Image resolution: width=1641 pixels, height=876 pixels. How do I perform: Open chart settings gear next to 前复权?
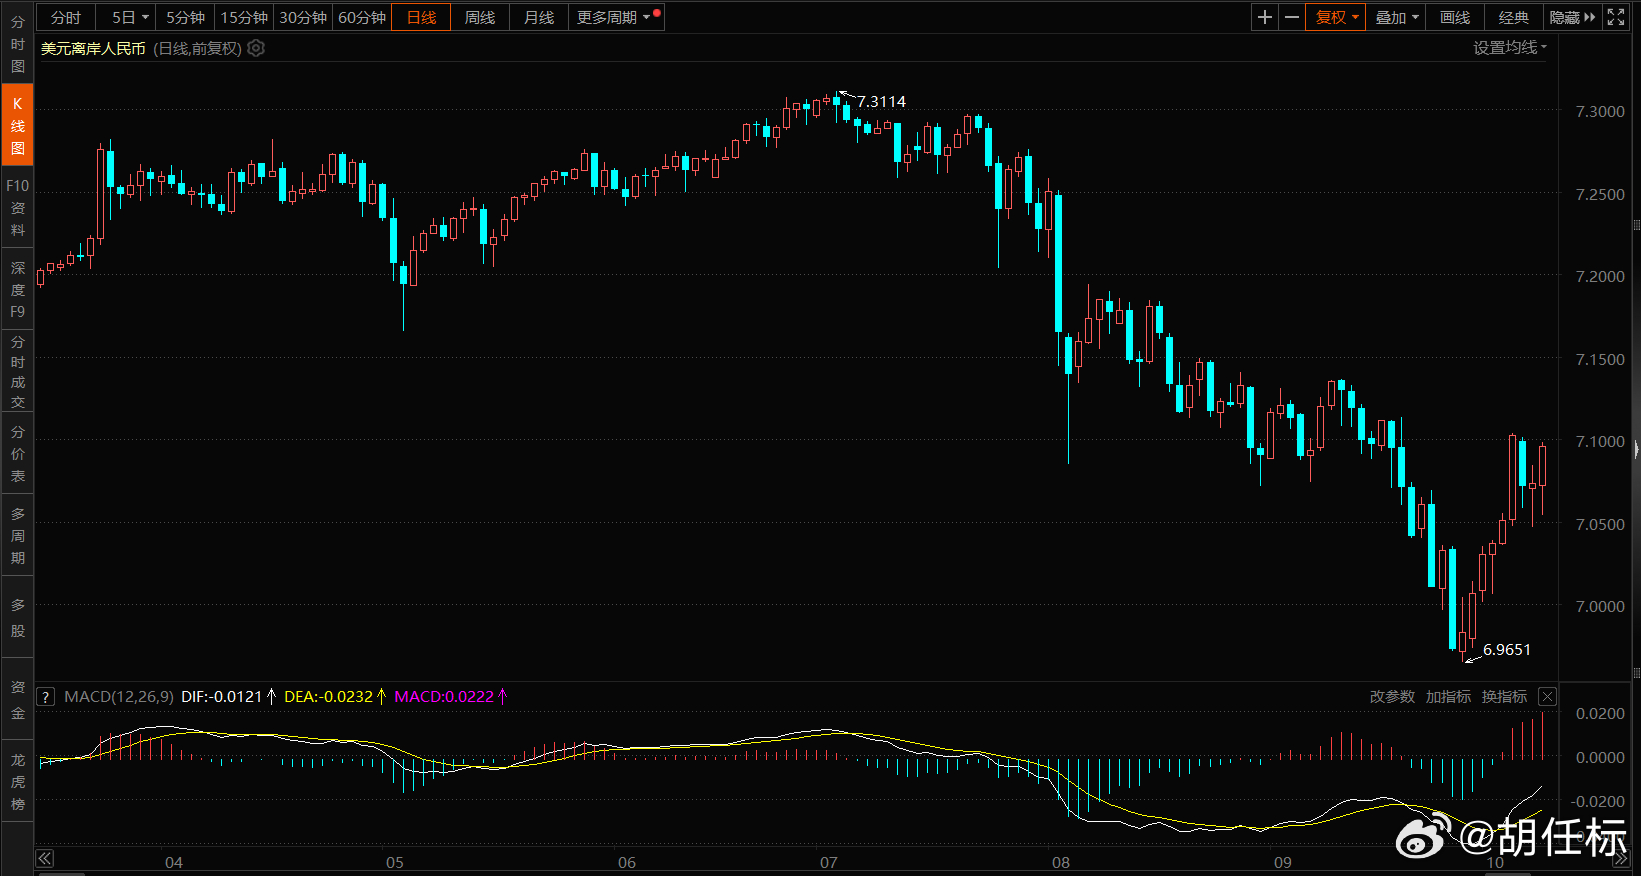(256, 48)
